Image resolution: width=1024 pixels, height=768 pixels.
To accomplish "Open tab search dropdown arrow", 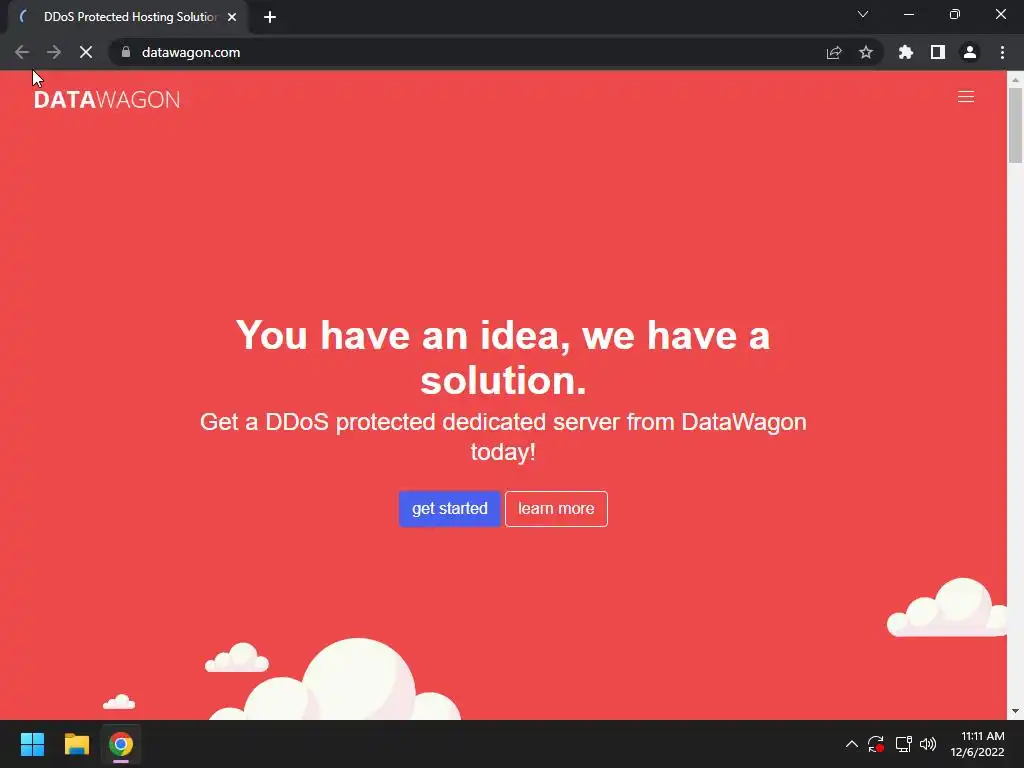I will coord(863,14).
